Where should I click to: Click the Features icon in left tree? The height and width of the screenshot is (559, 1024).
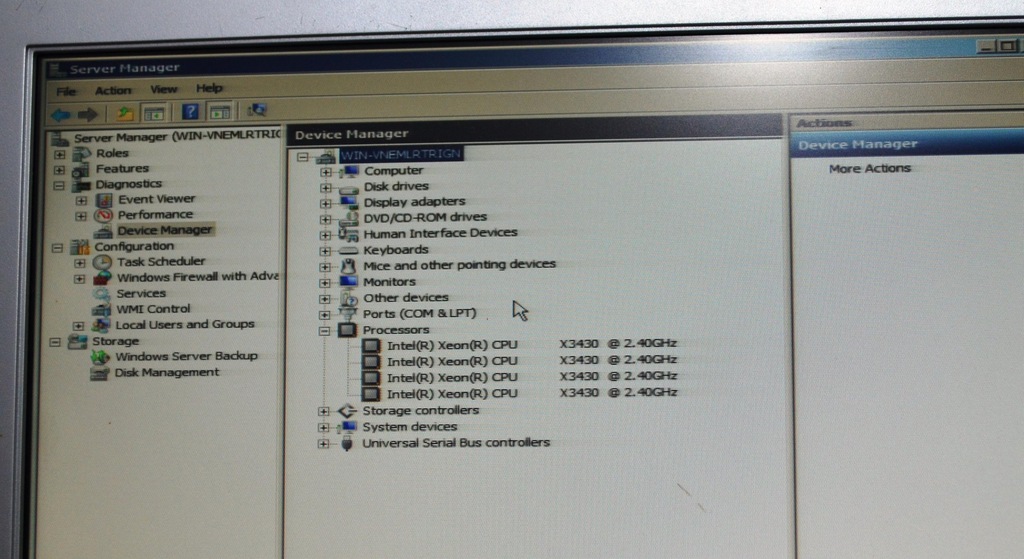pos(81,170)
